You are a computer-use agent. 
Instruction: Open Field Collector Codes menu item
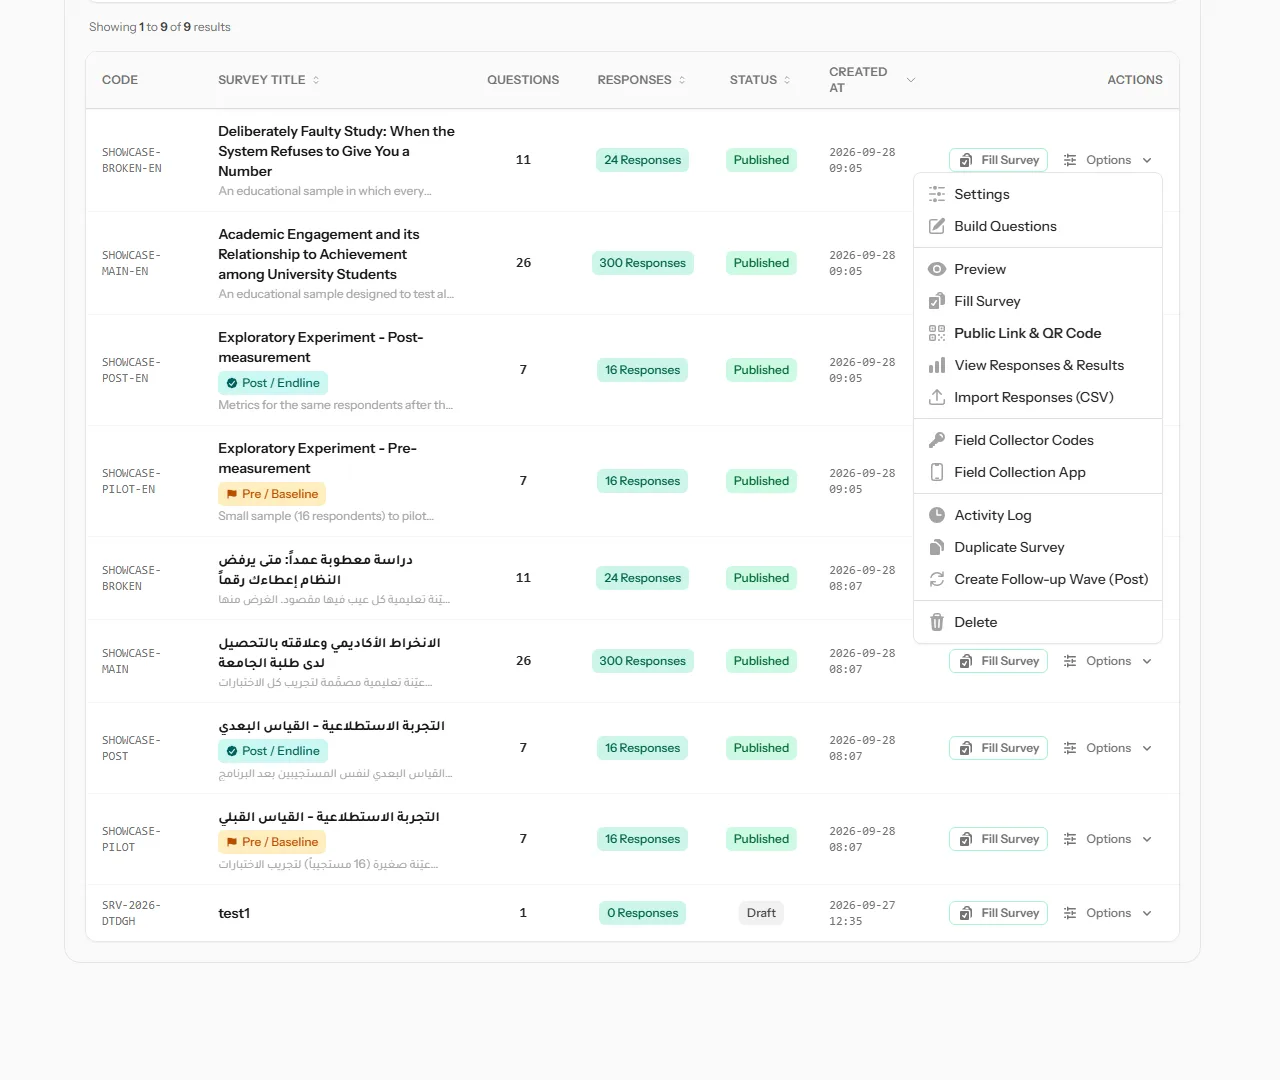click(1037, 440)
